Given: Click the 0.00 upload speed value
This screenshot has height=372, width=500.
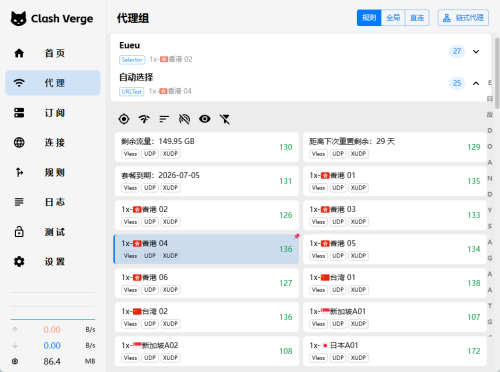Looking at the screenshot, I should (52, 329).
